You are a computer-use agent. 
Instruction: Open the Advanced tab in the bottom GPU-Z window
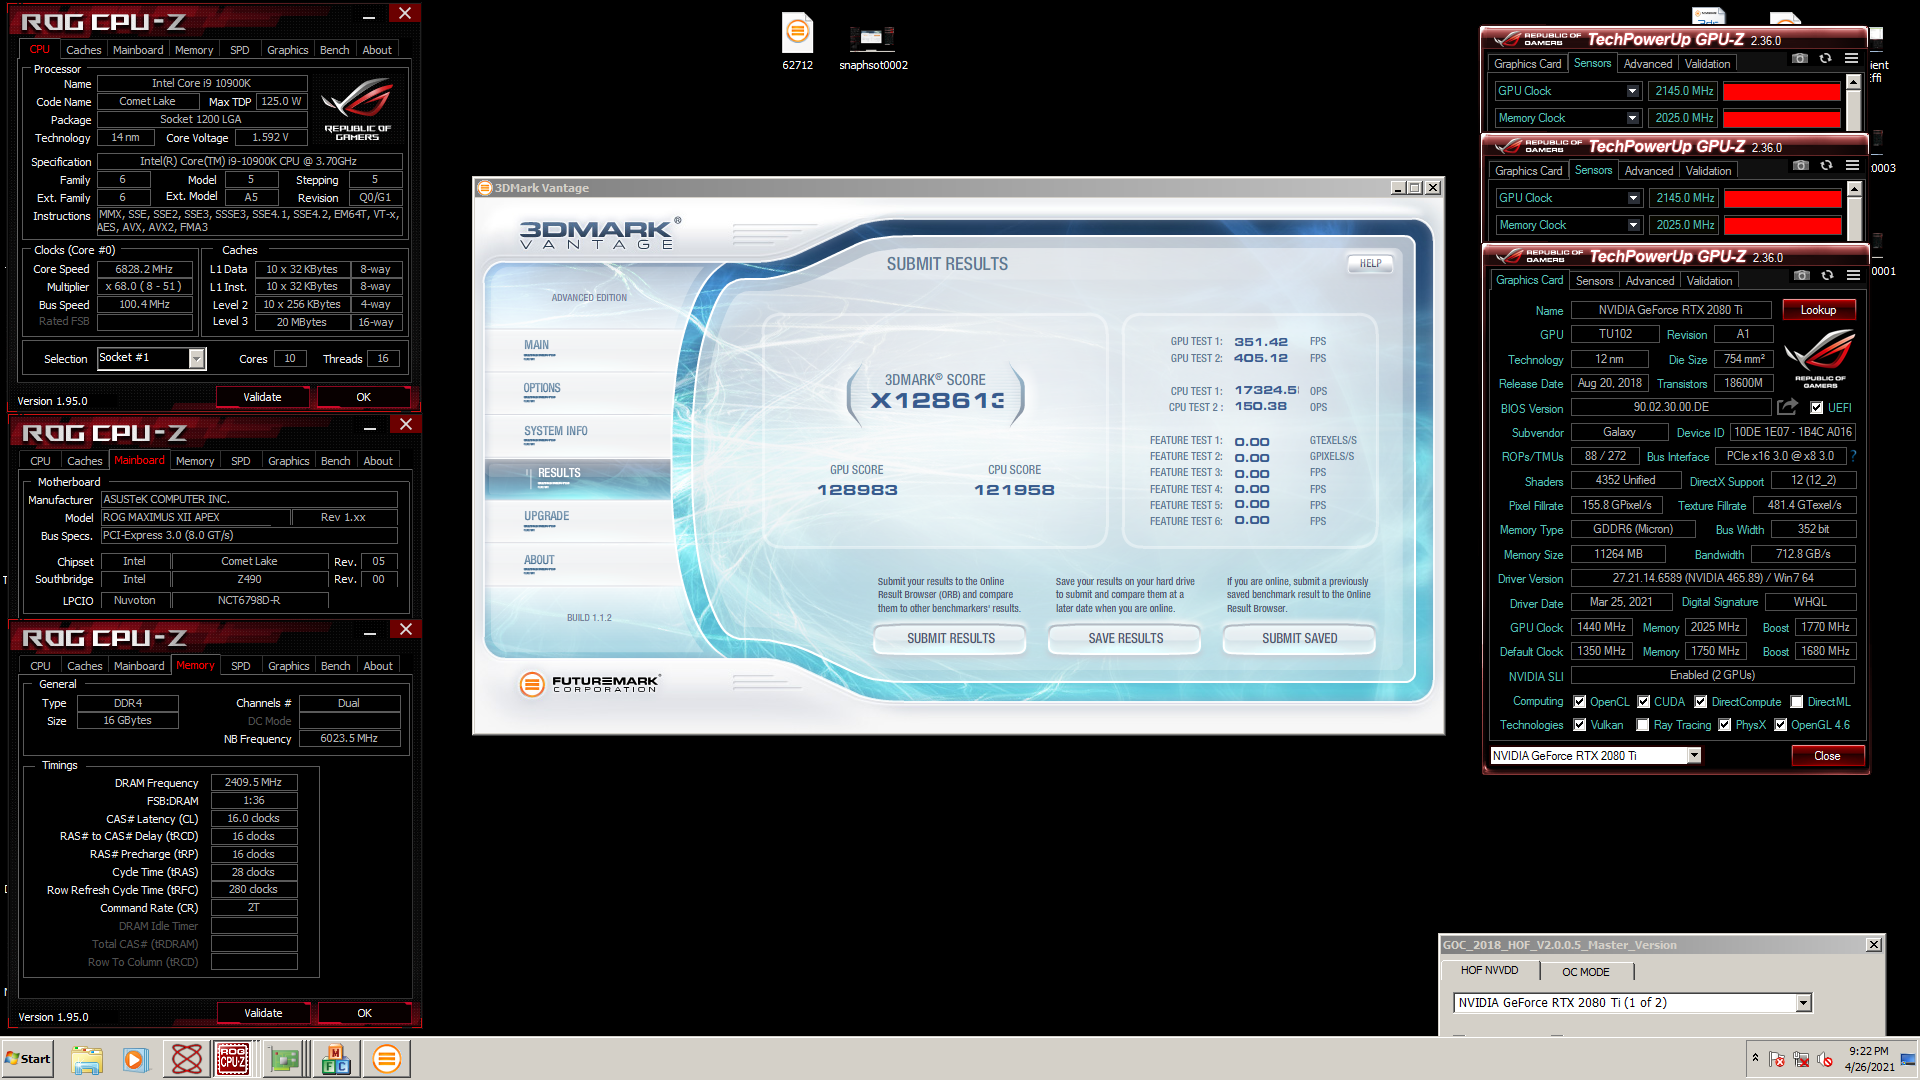coord(1650,281)
